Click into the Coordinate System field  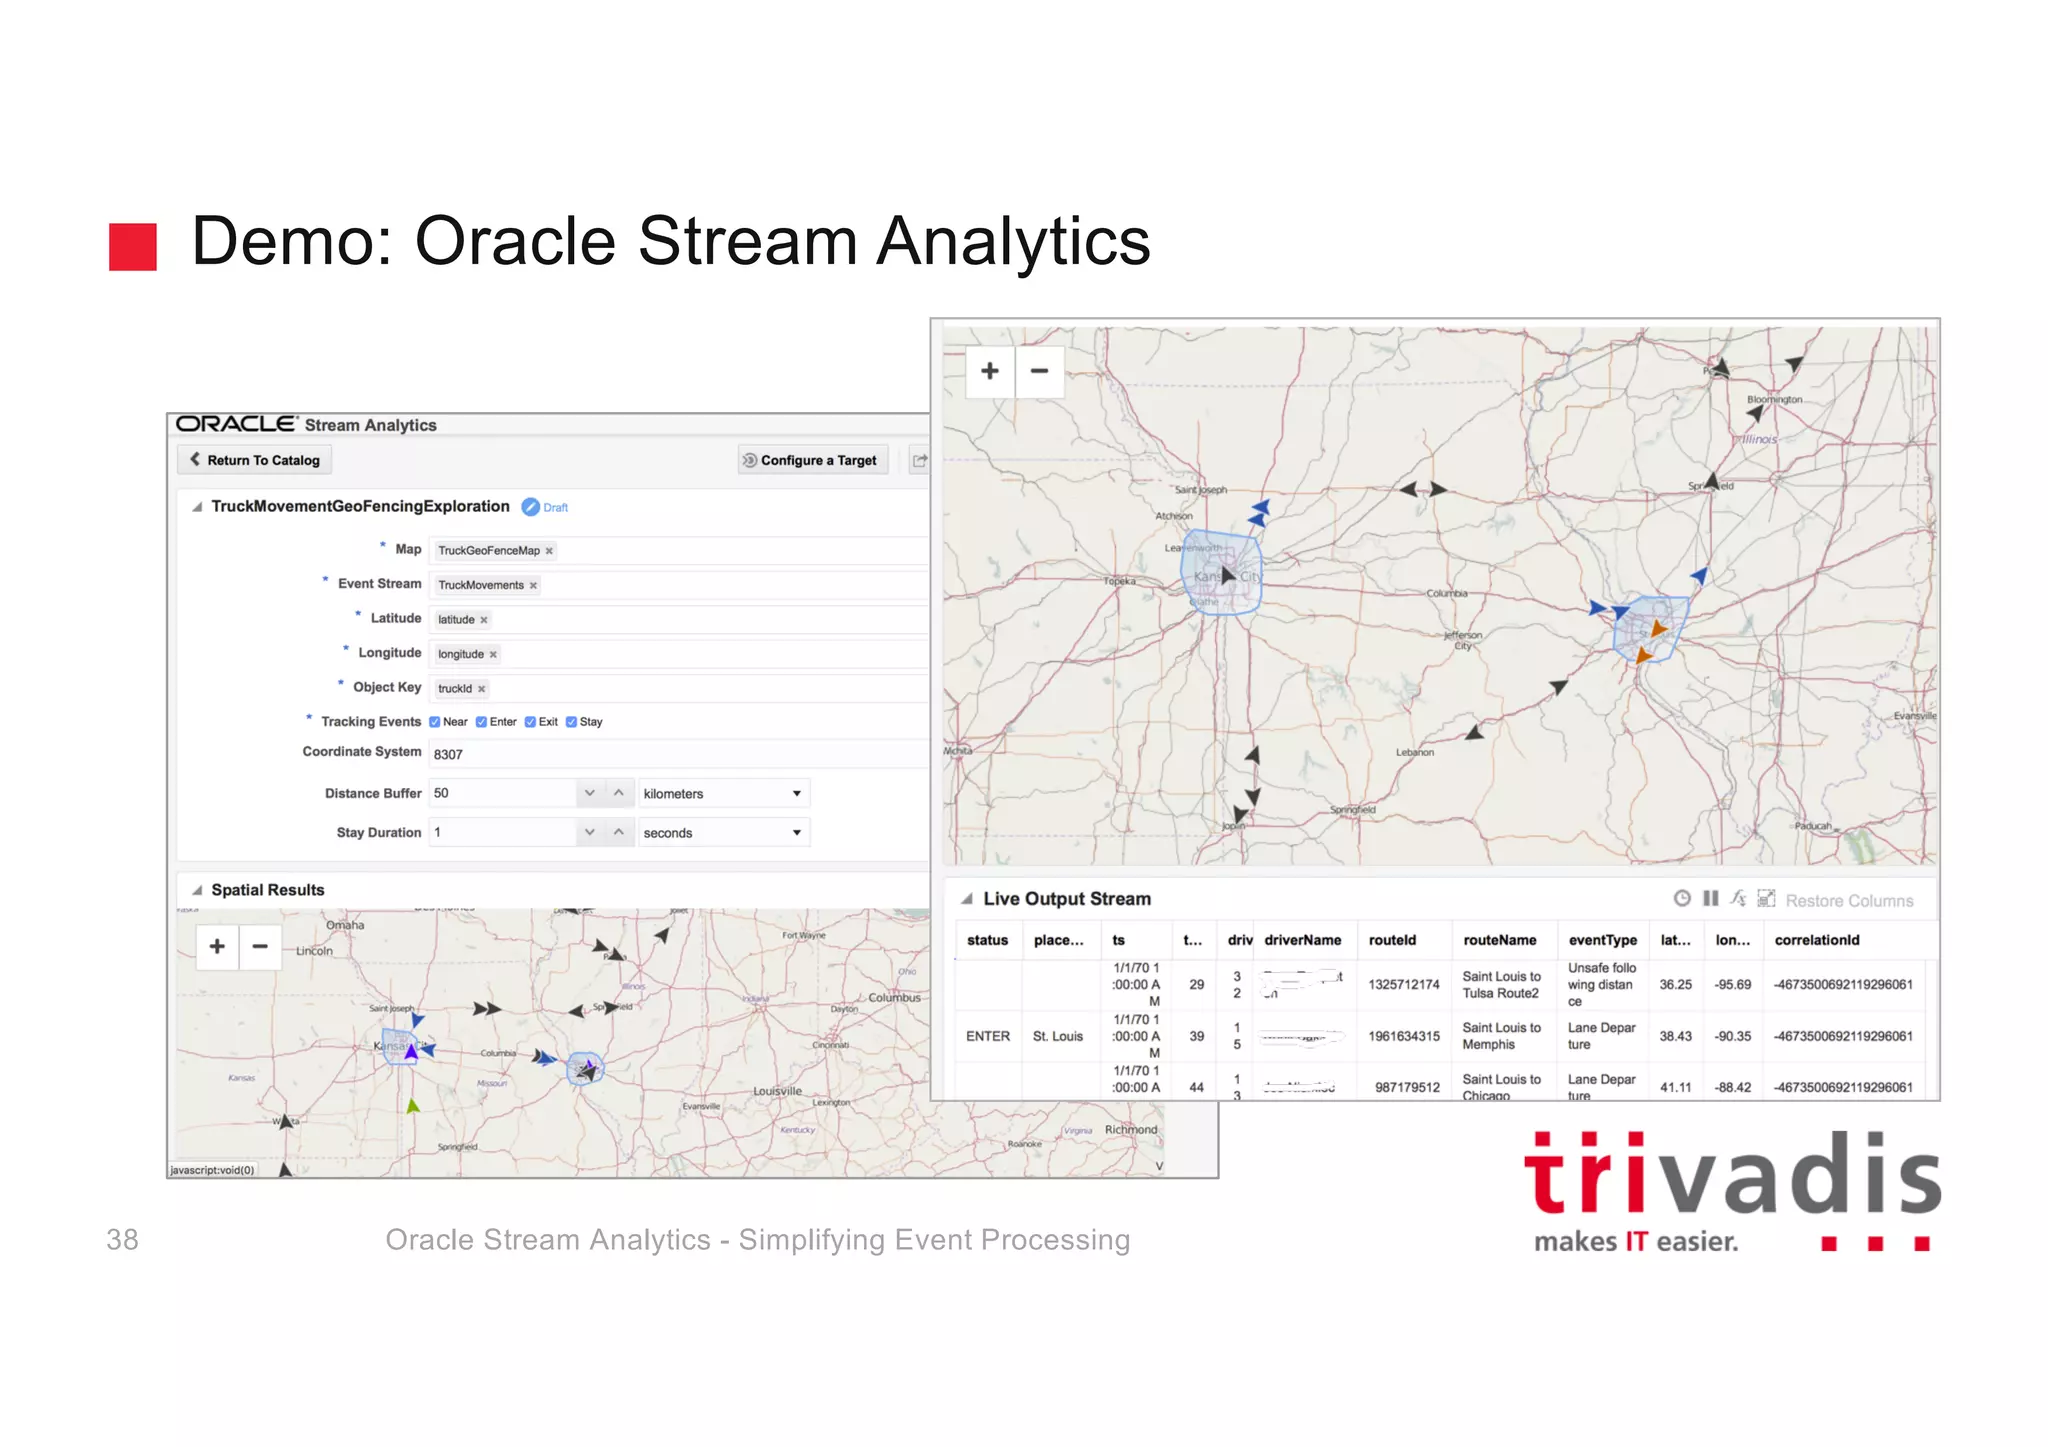tap(679, 754)
